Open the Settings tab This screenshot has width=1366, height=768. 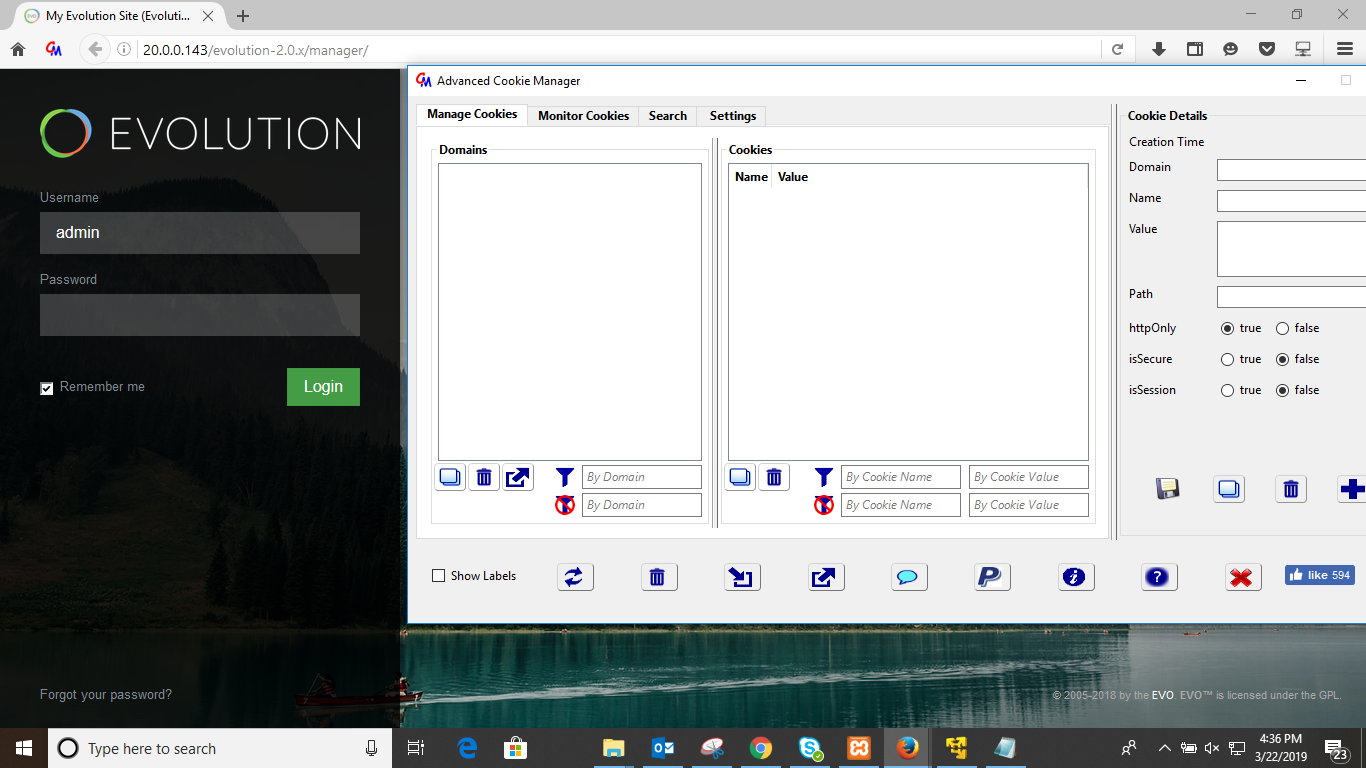(731, 115)
